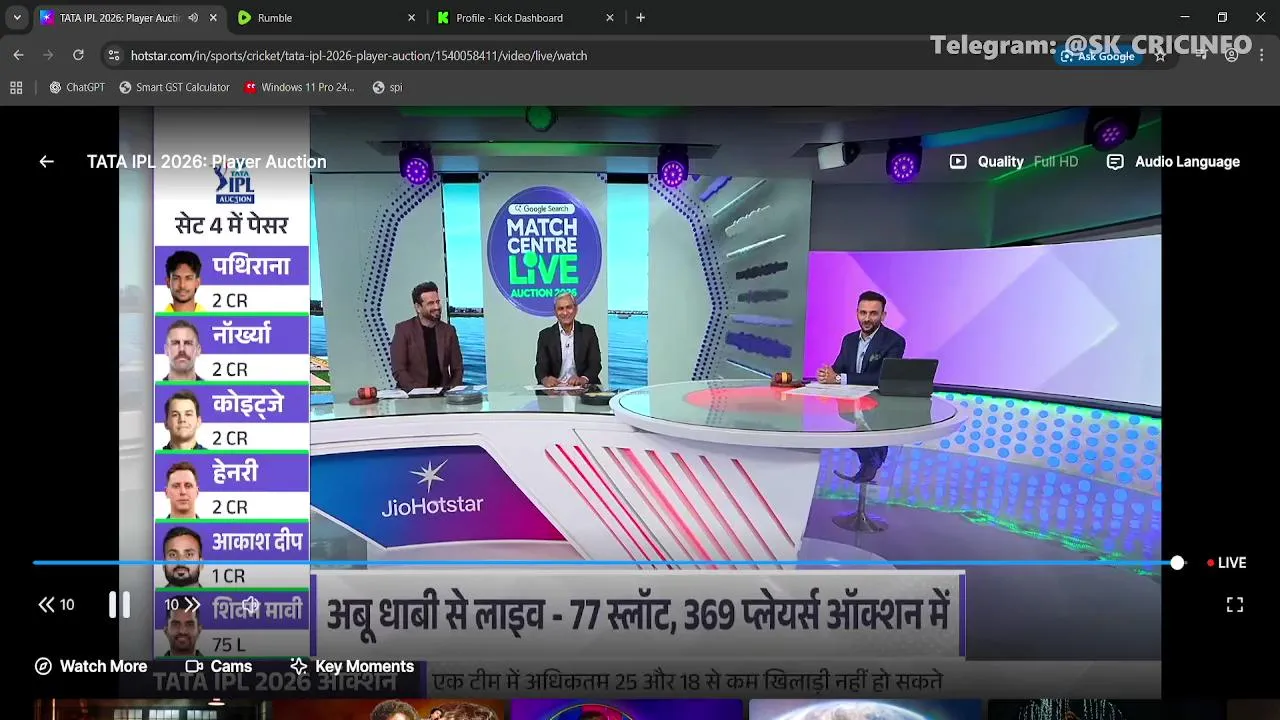
Task: Go forward in browser history
Action: 48,55
